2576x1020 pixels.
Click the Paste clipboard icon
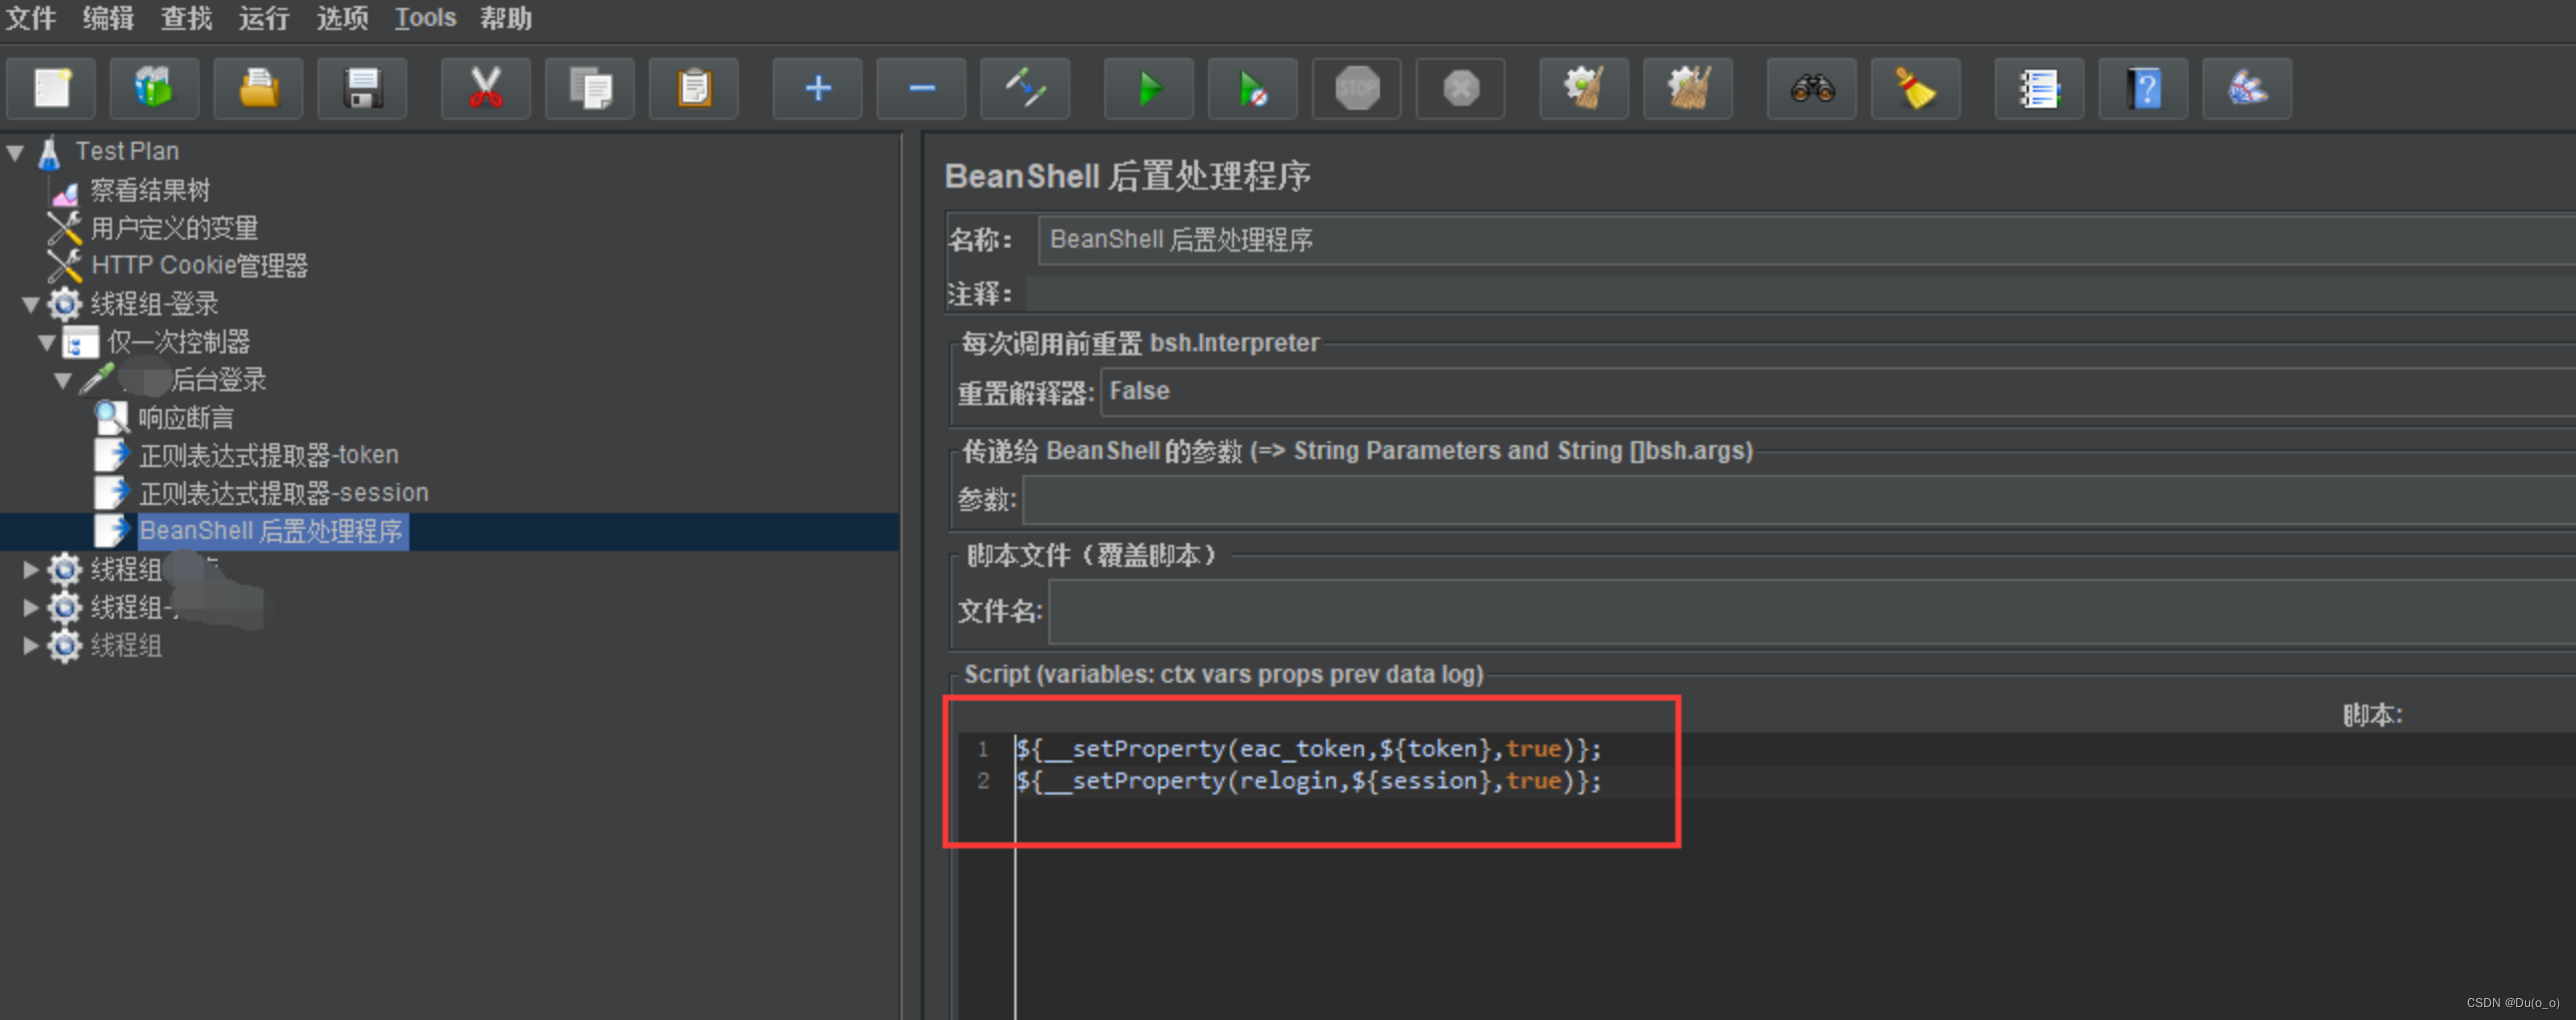(x=694, y=89)
